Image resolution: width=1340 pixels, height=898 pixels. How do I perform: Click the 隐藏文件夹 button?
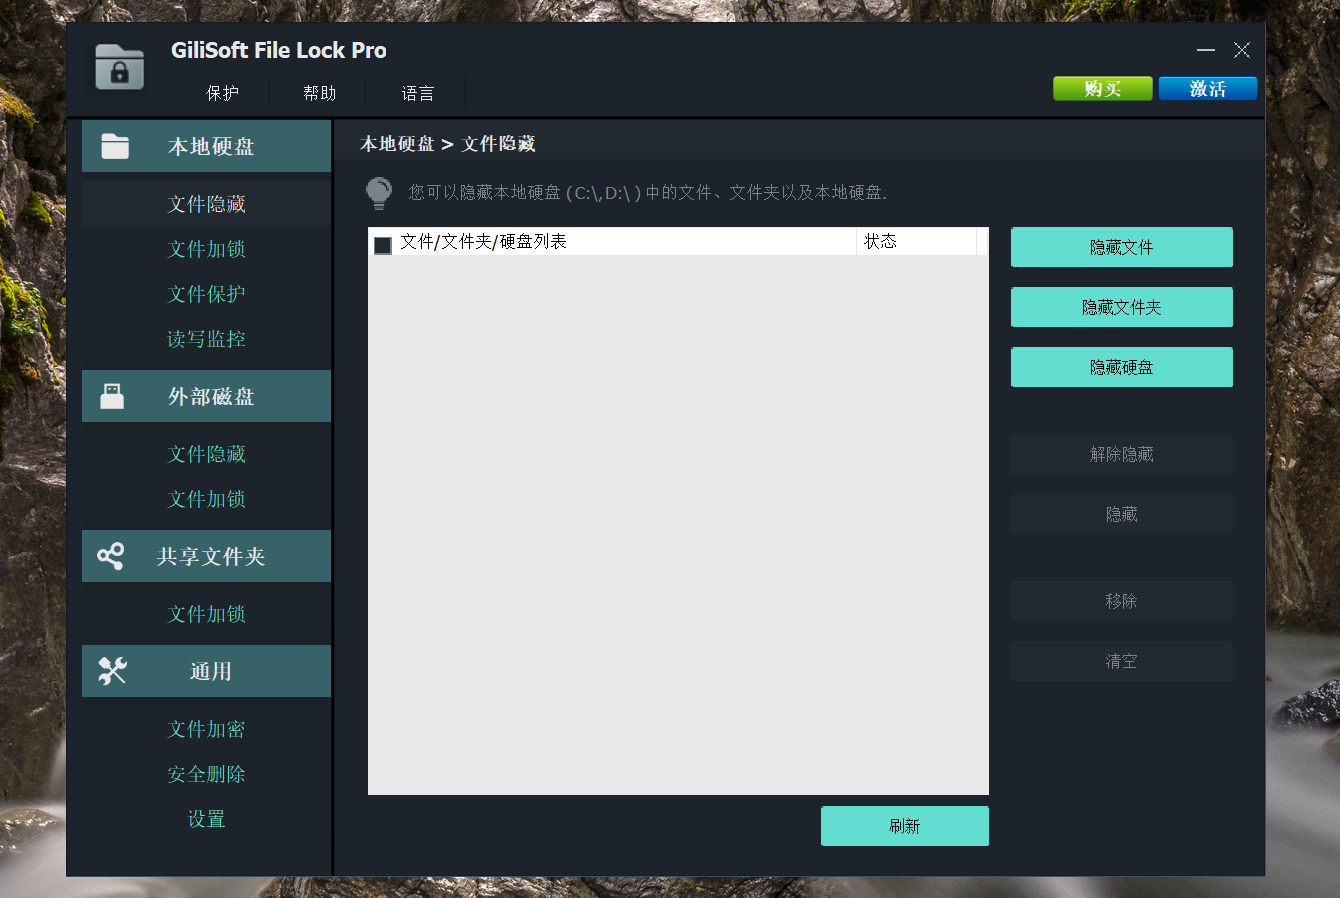tap(1122, 307)
